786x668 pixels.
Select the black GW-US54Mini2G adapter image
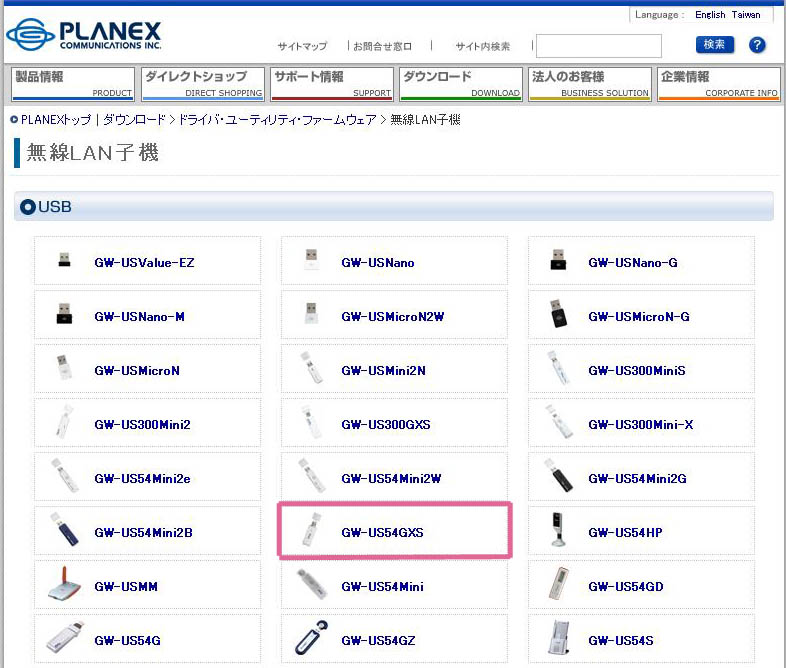point(558,476)
